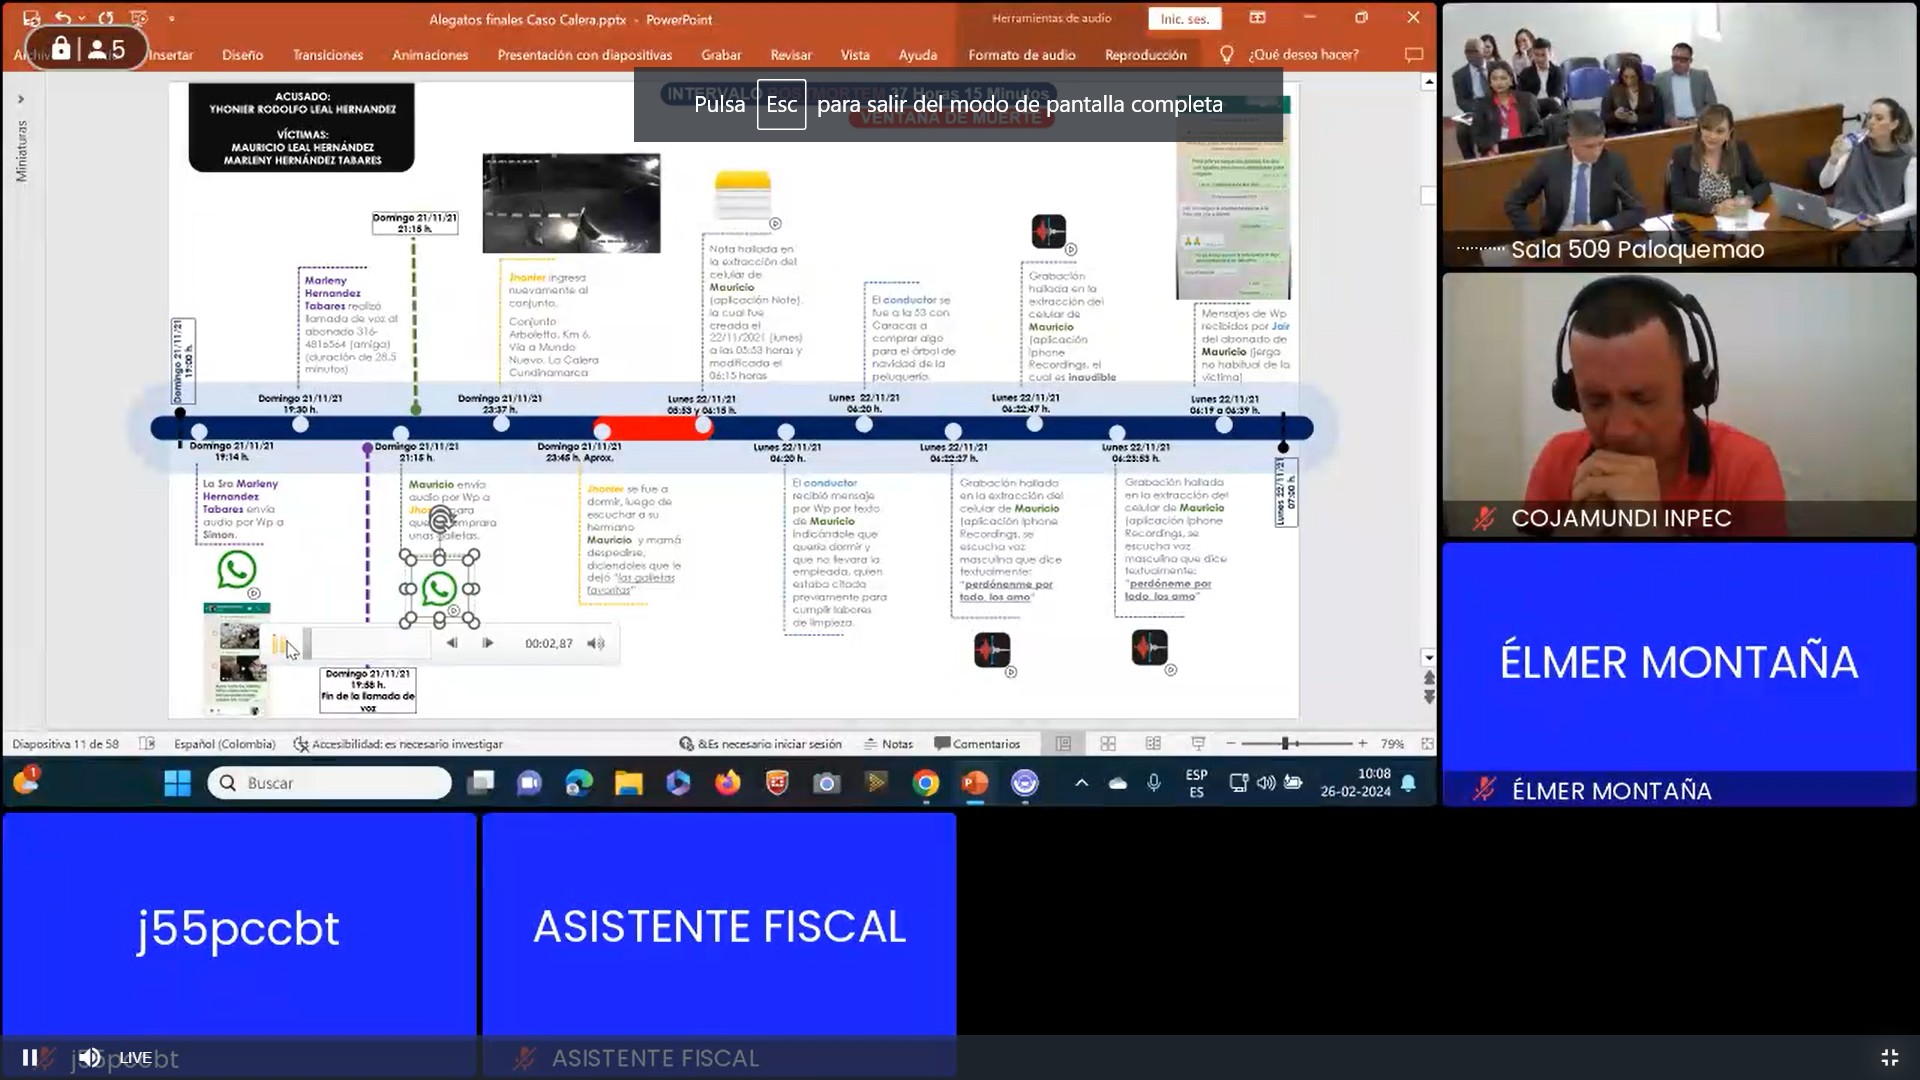The width and height of the screenshot is (1920, 1080).
Task: Select the voice recording icon below 06:22:27 text
Action: tap(992, 650)
